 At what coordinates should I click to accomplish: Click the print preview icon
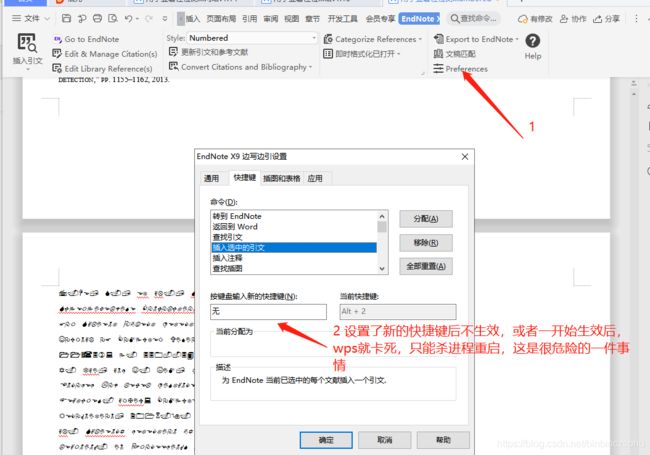pos(113,18)
